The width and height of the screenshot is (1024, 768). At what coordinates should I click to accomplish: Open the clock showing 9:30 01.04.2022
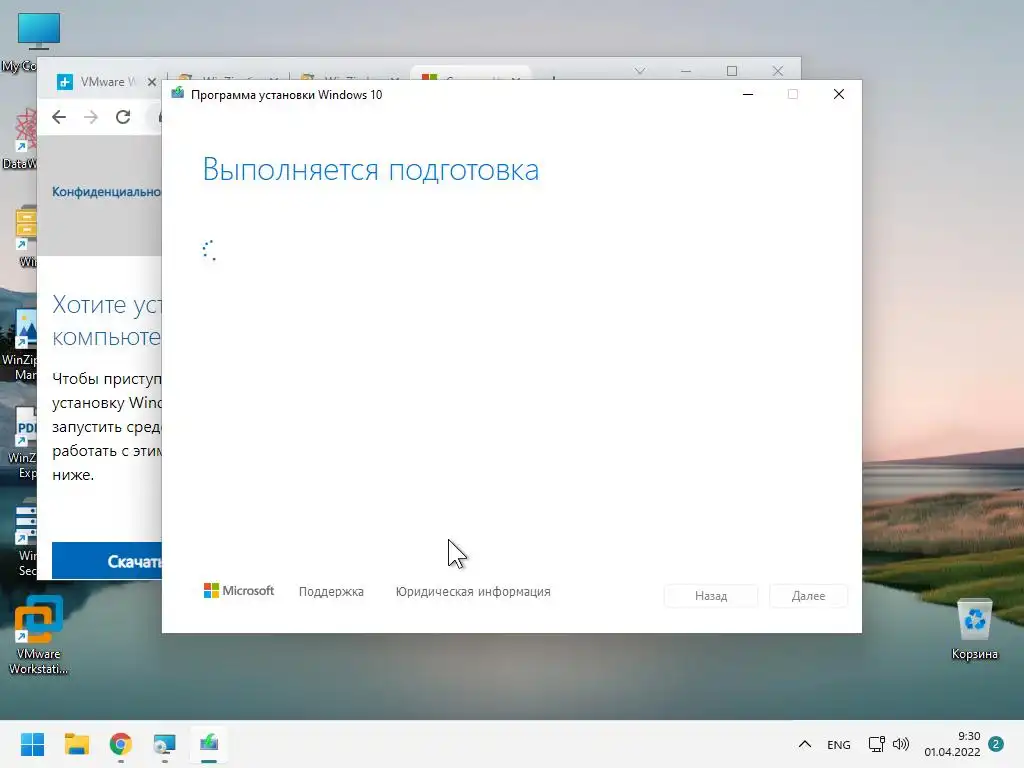pos(952,744)
